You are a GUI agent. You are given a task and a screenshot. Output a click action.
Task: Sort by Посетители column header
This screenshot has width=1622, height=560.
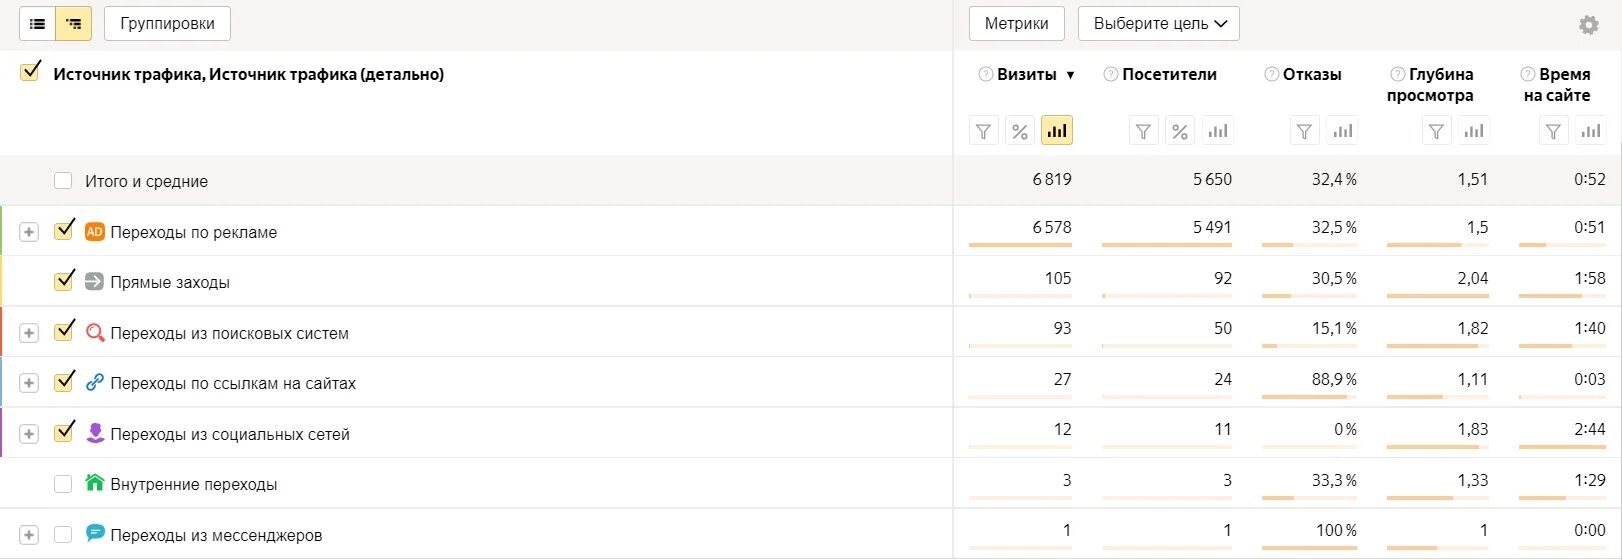(1169, 74)
